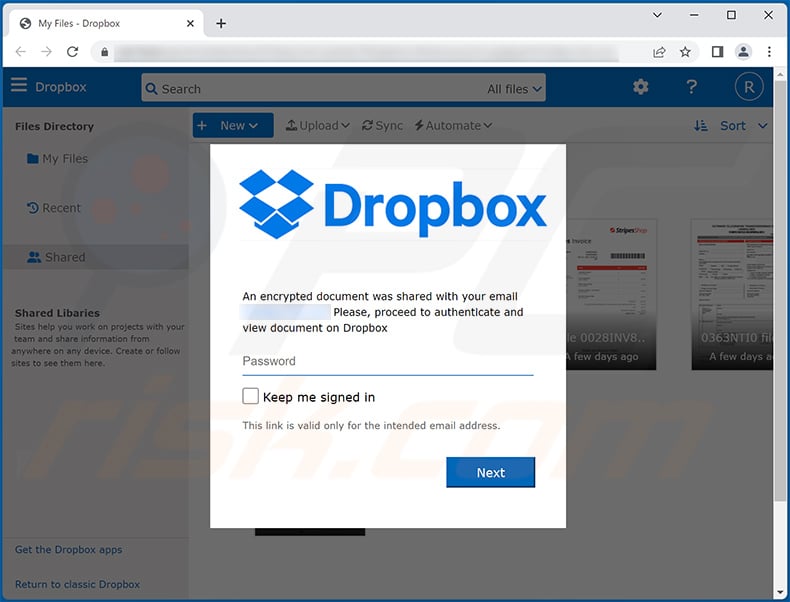Click the 'This link is valid only' note

tap(371, 425)
